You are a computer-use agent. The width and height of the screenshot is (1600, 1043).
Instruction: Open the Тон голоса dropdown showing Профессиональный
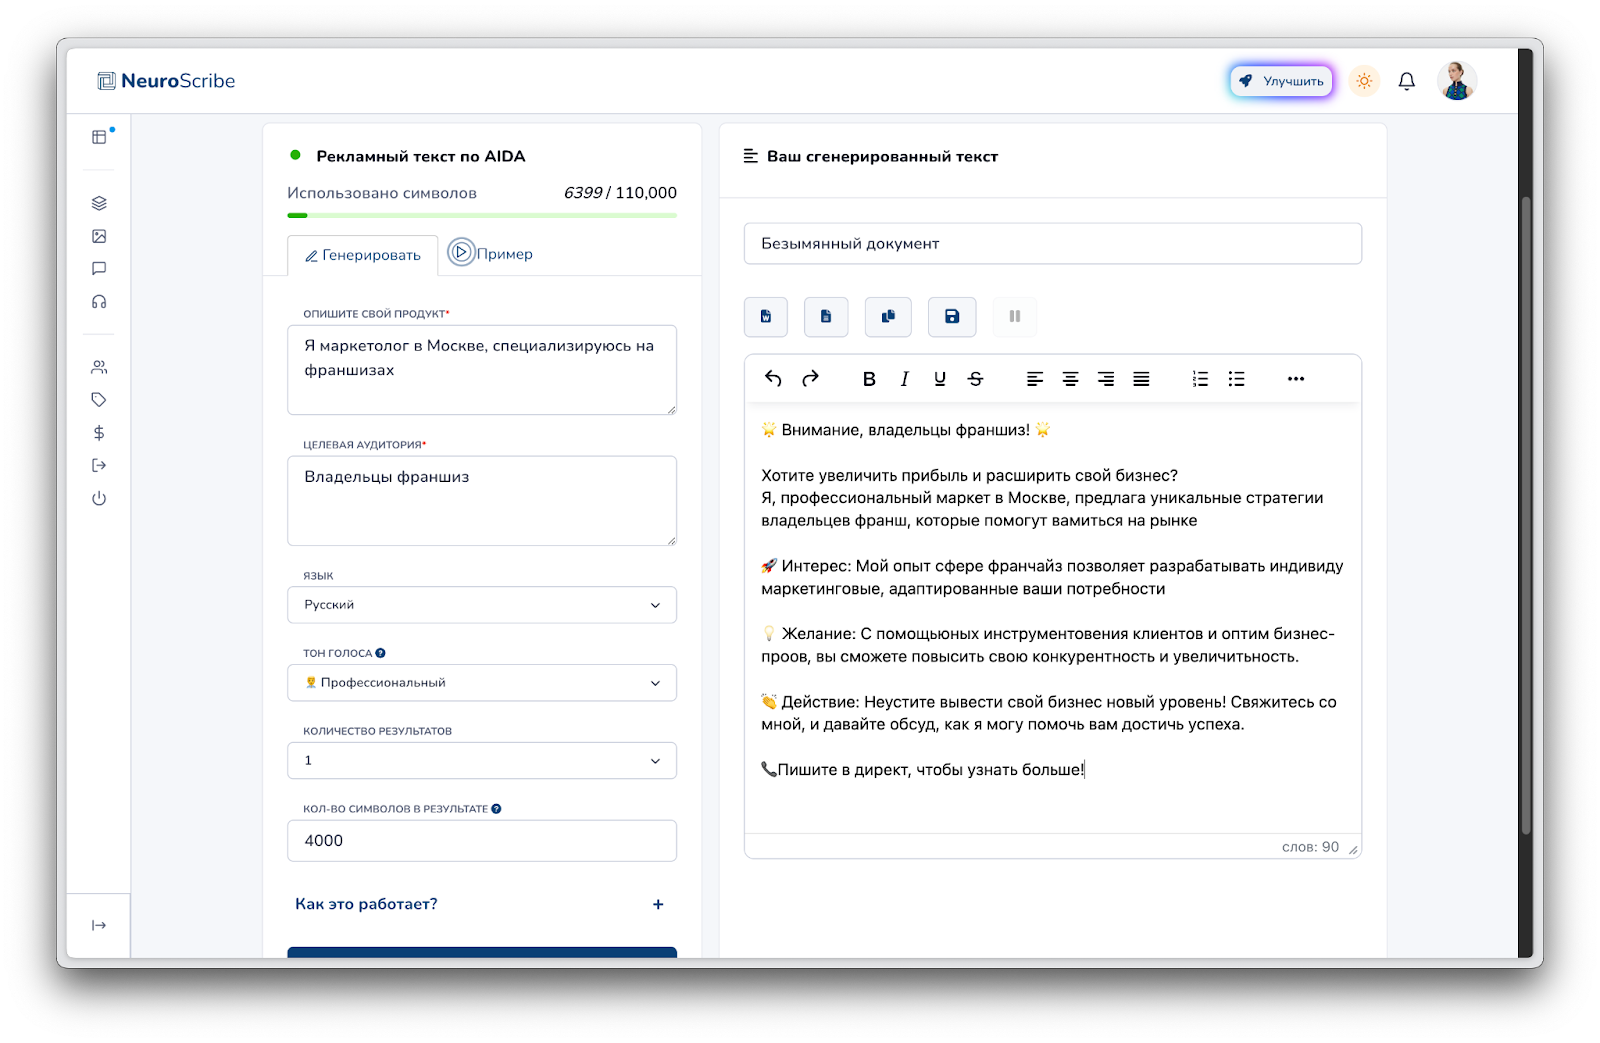click(x=482, y=683)
